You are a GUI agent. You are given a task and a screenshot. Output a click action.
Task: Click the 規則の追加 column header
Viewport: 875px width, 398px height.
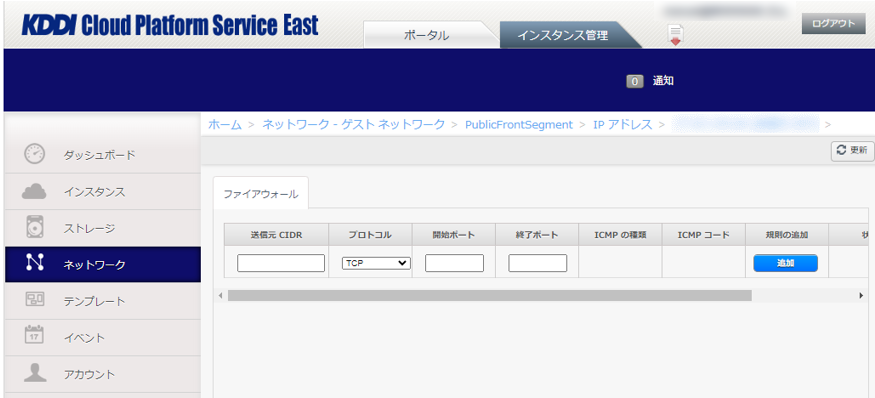point(787,235)
